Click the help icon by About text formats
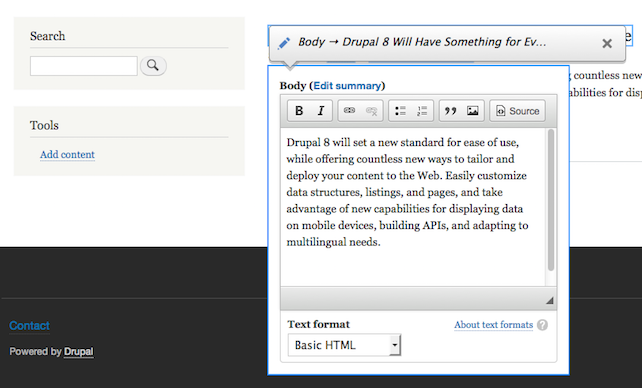The height and width of the screenshot is (388, 642). [x=543, y=325]
